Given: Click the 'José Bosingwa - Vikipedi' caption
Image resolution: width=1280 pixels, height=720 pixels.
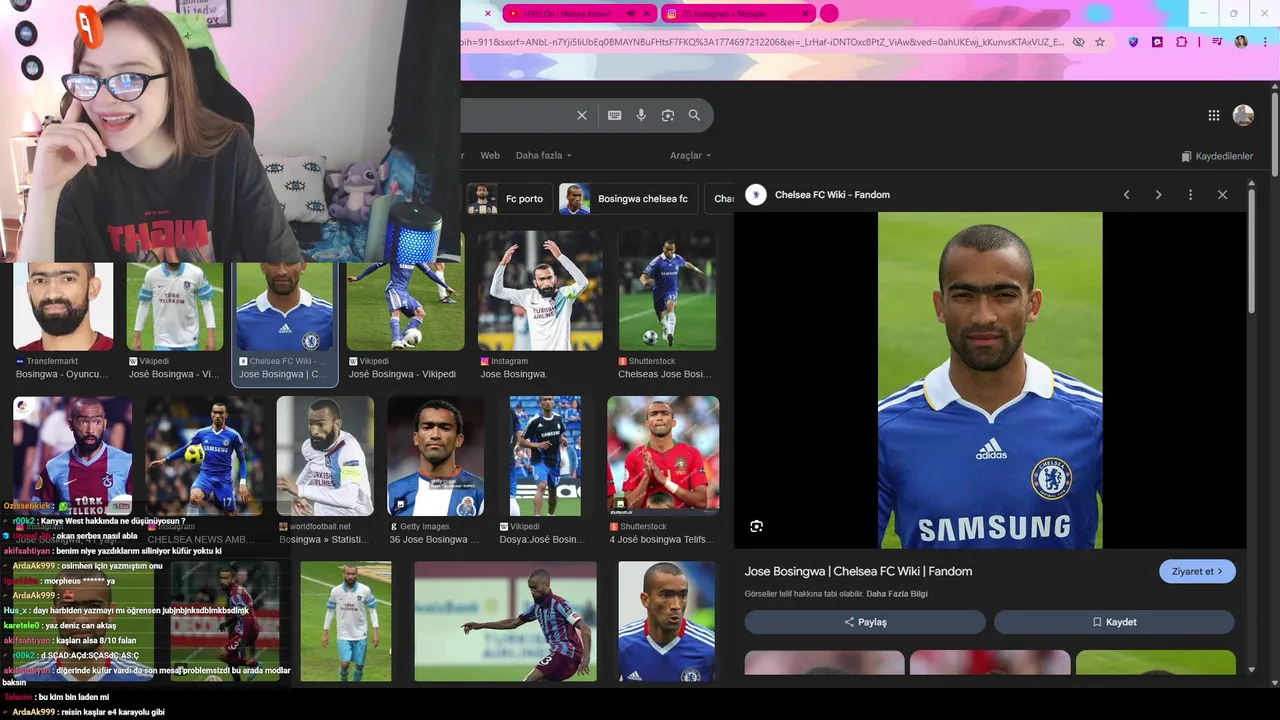Looking at the screenshot, I should click(404, 374).
